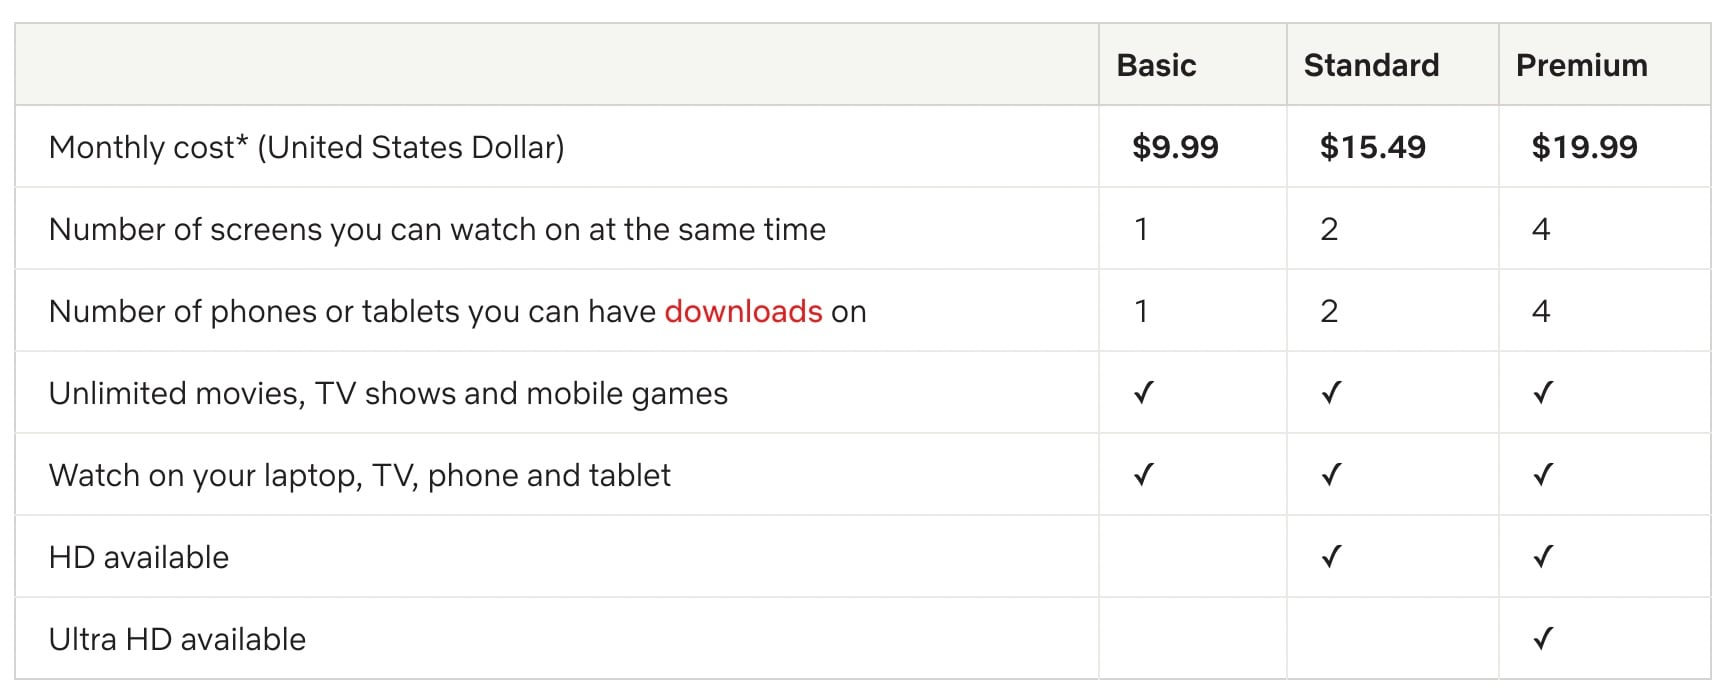Click Premium's simultaneous screens count of 4

[1541, 230]
